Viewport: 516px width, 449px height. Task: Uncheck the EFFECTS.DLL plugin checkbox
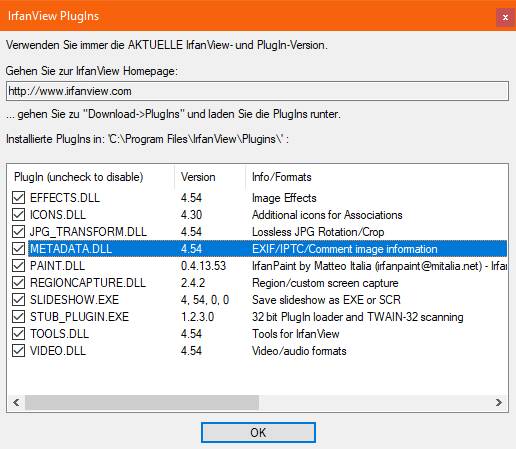pyautogui.click(x=18, y=198)
